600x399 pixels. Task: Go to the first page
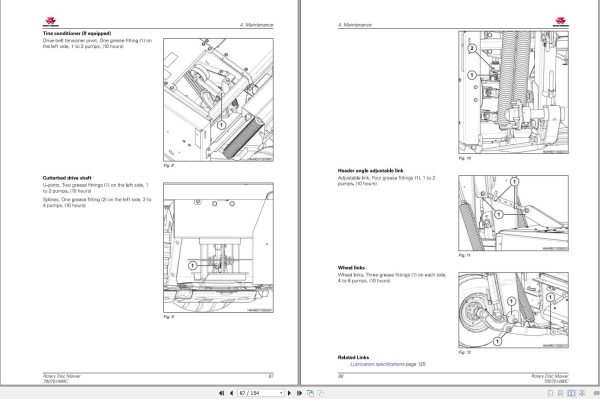point(221,393)
